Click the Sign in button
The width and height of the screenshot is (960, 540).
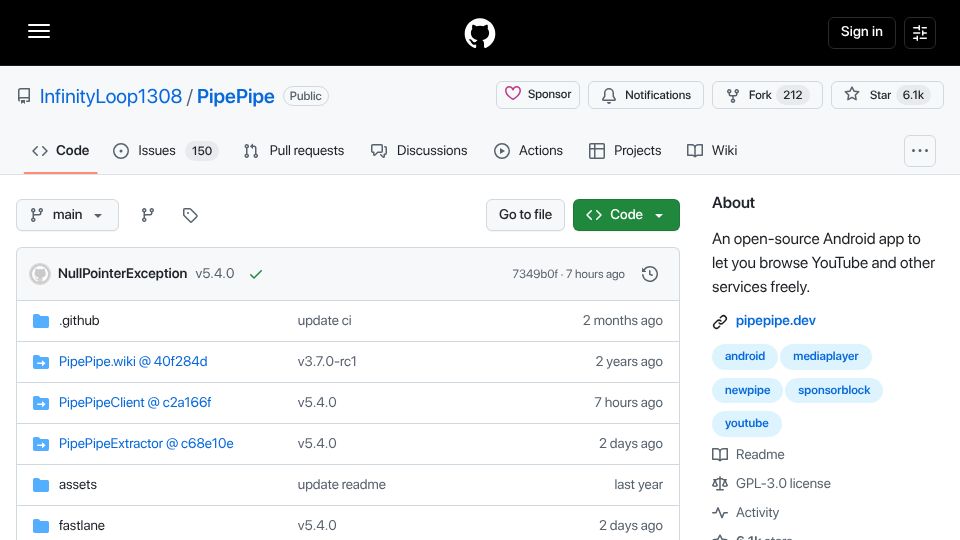click(861, 32)
